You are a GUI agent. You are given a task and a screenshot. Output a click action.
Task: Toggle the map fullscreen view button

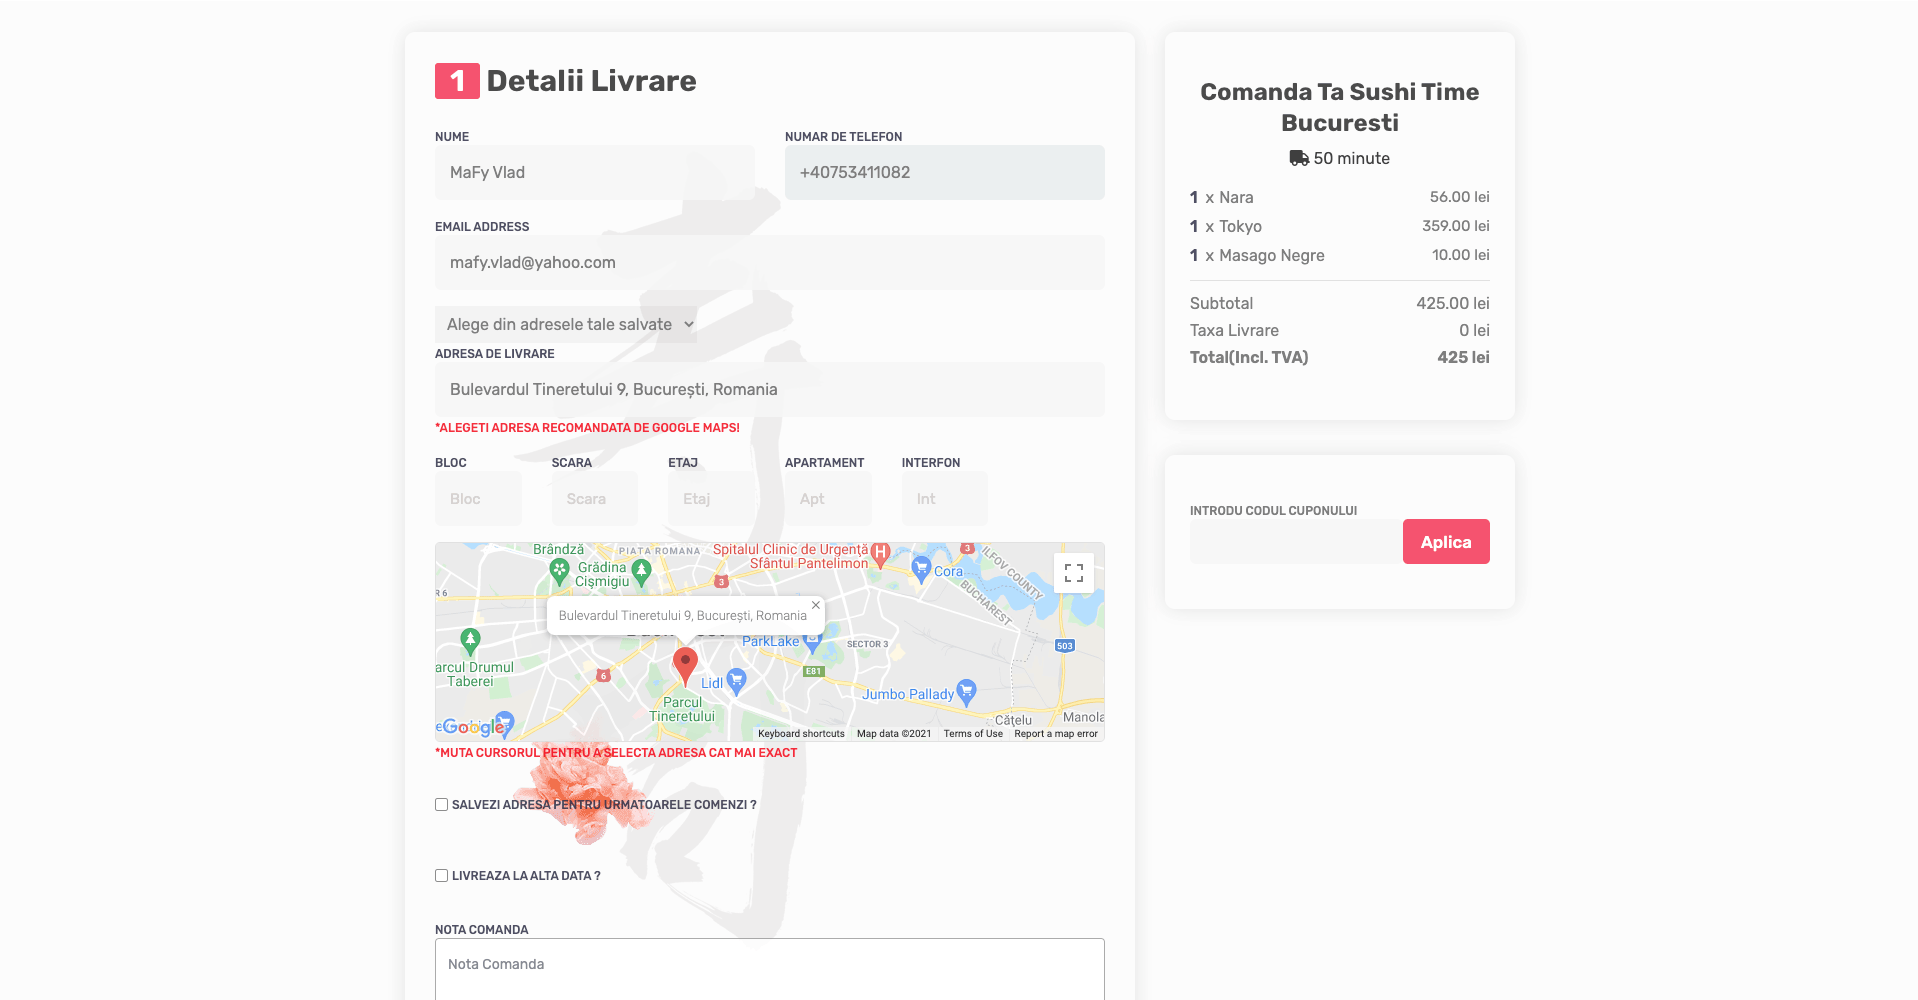point(1074,573)
